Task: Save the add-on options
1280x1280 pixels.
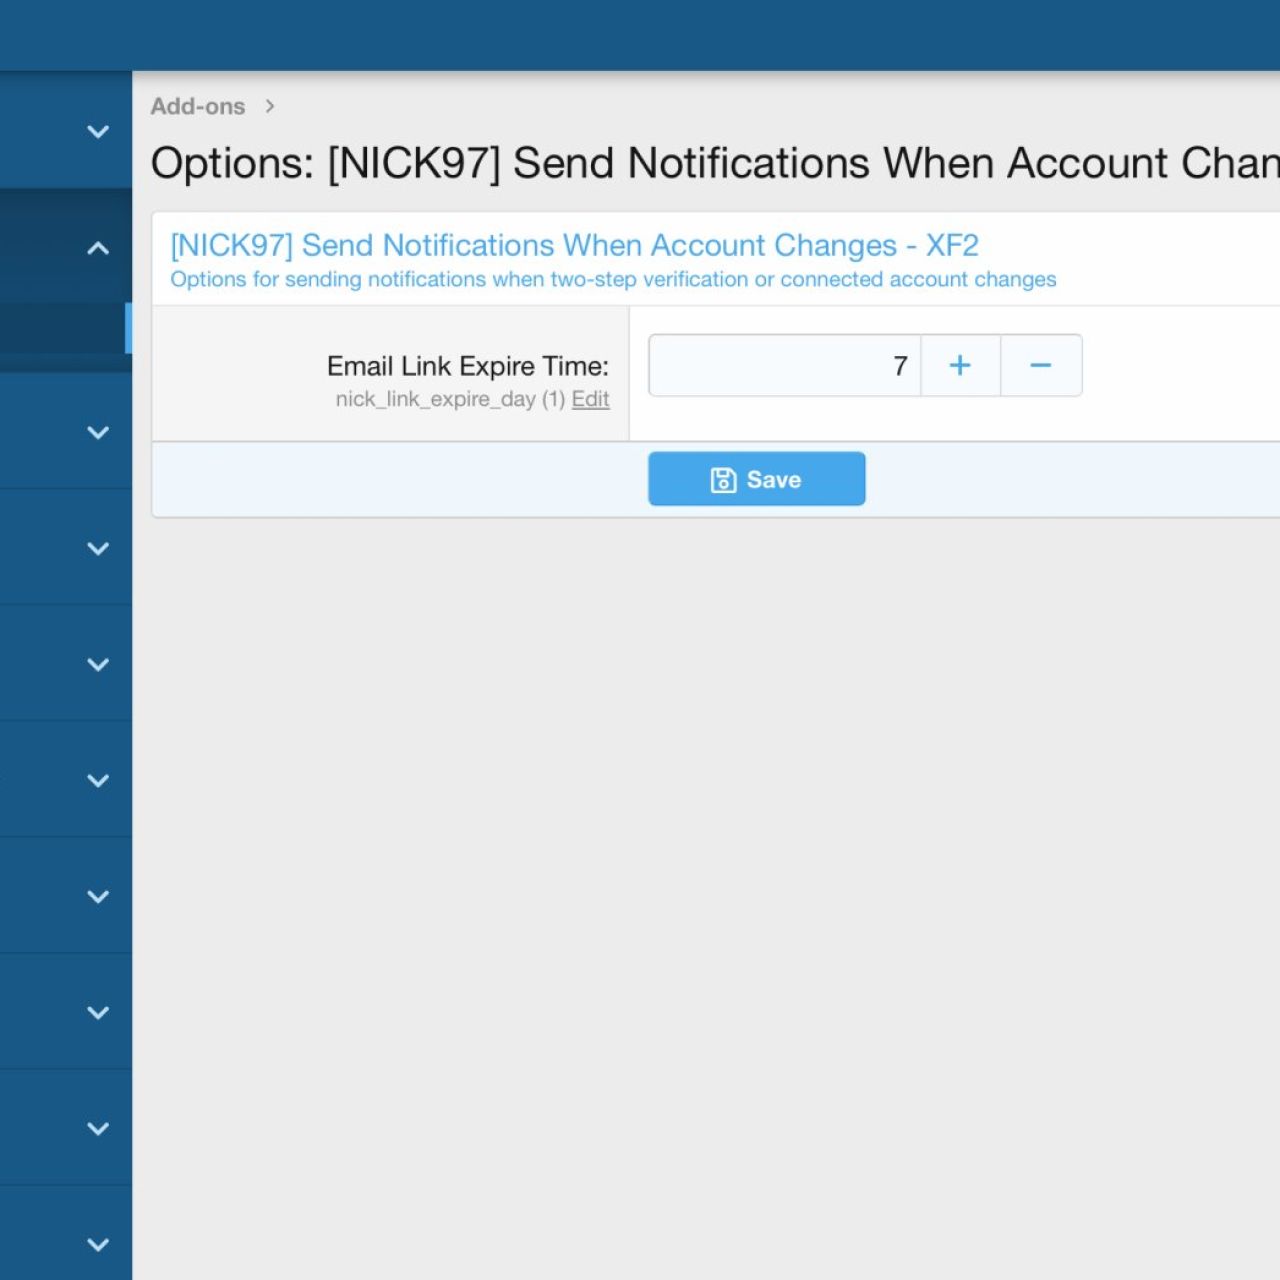Action: click(x=757, y=479)
